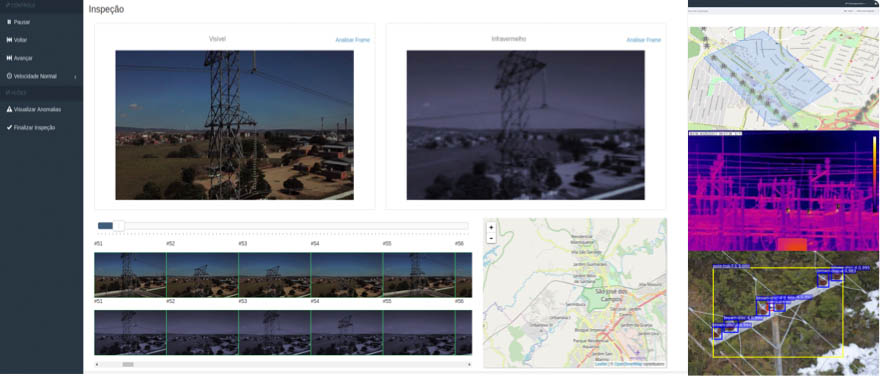Image resolution: width=890 pixels, height=383 pixels.
Task: Click the clock icon beside Velocidade Normal
Action: pos(9,76)
